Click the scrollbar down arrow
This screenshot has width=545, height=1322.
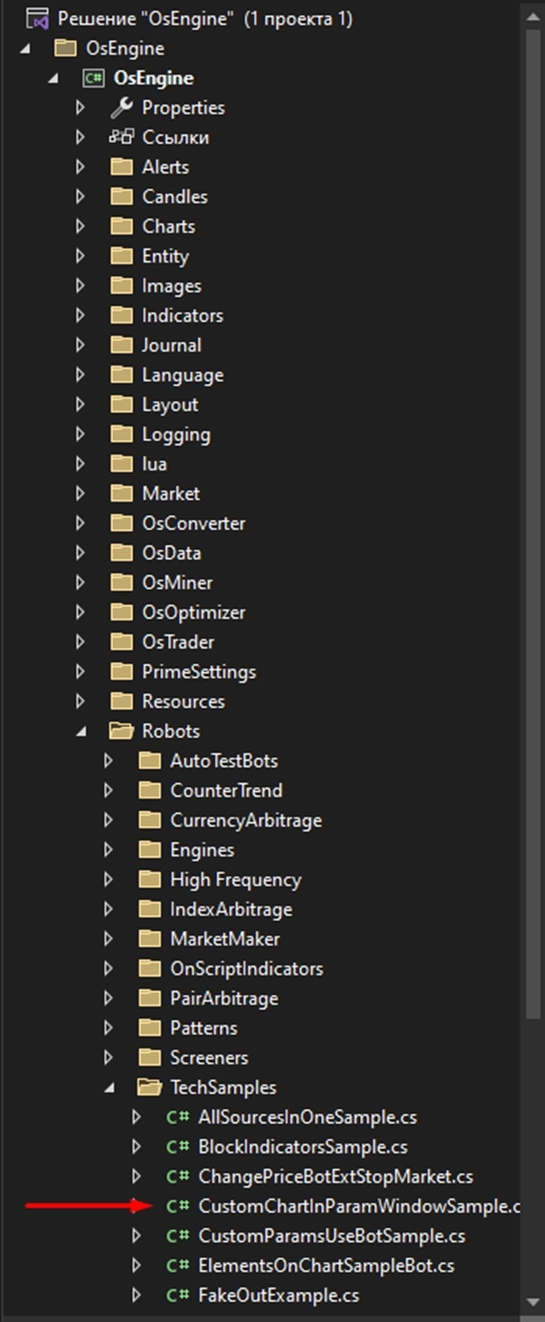[x=535, y=1301]
